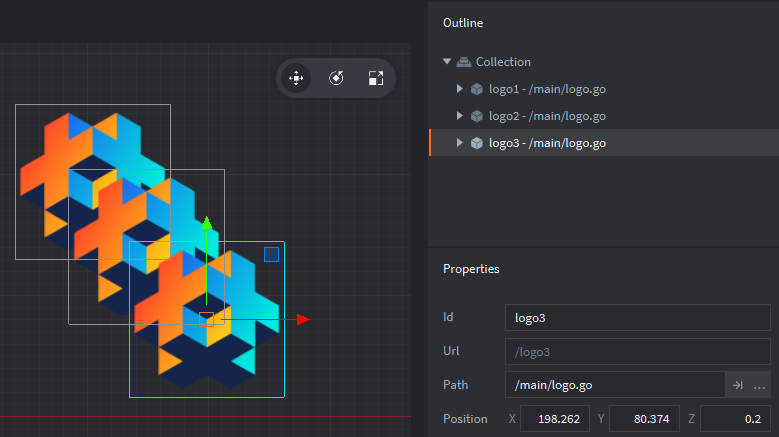Screen dimensions: 779x437
Task: Click the go-to-resource arrow beside the Path field
Action: (737, 385)
